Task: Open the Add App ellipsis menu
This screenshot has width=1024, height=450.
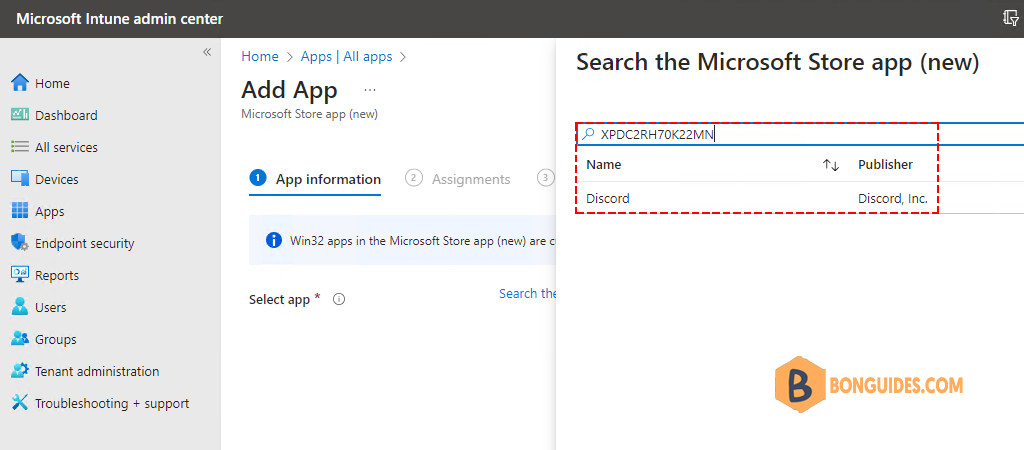Action: pyautogui.click(x=370, y=90)
